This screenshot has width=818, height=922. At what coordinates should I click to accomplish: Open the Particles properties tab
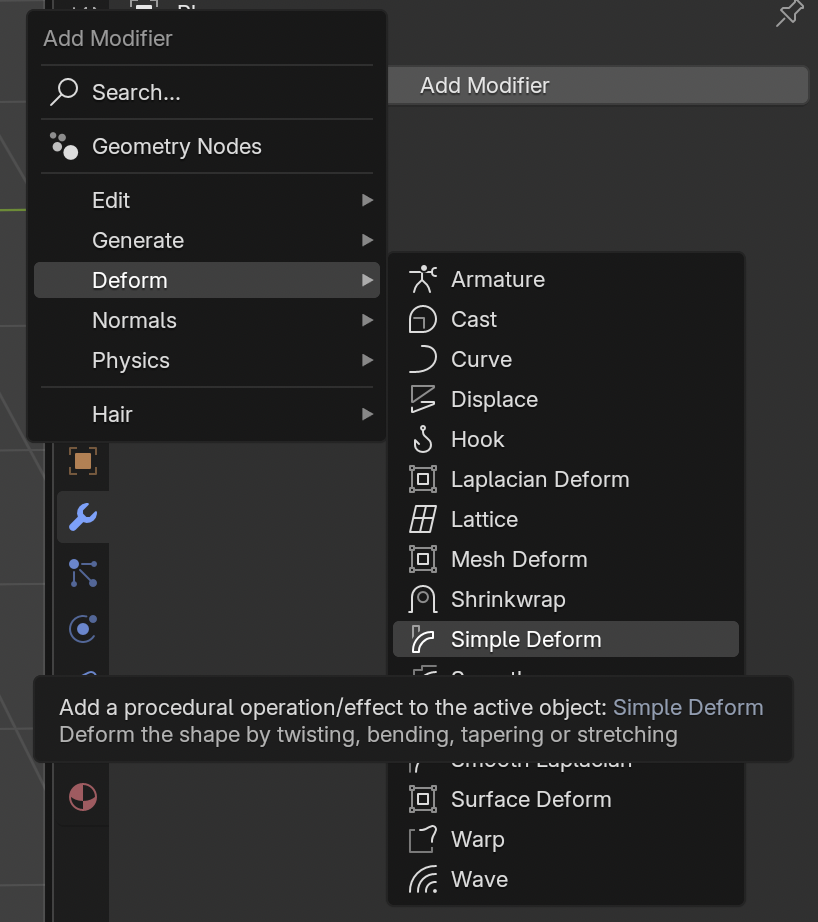[83, 573]
